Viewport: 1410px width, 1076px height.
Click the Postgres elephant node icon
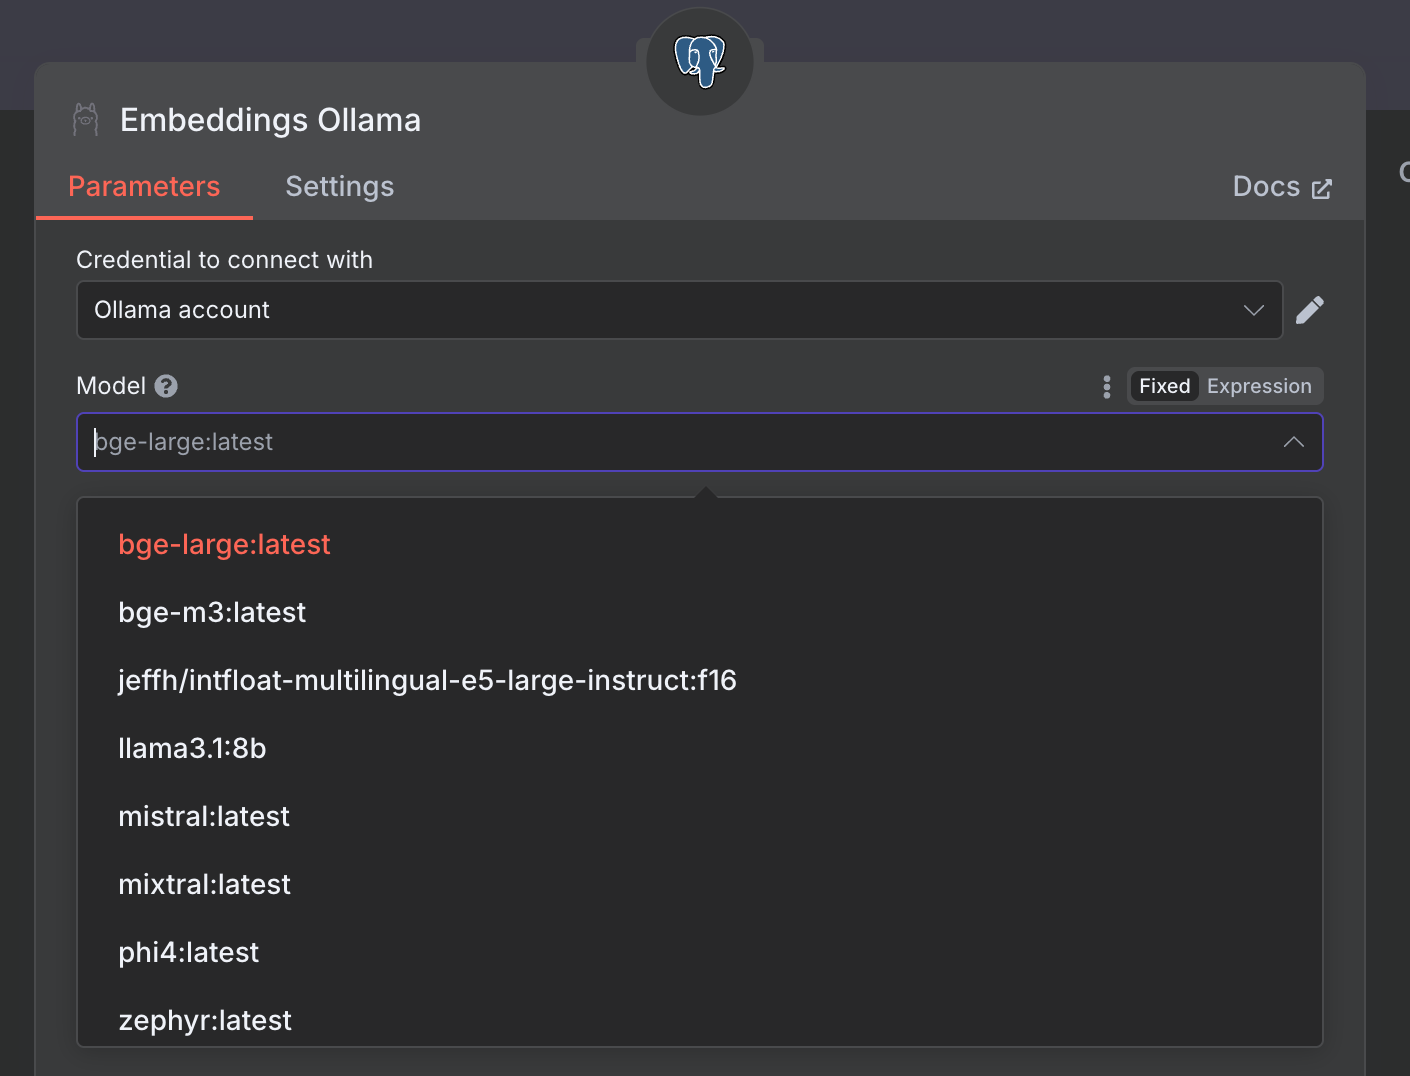pyautogui.click(x=700, y=62)
